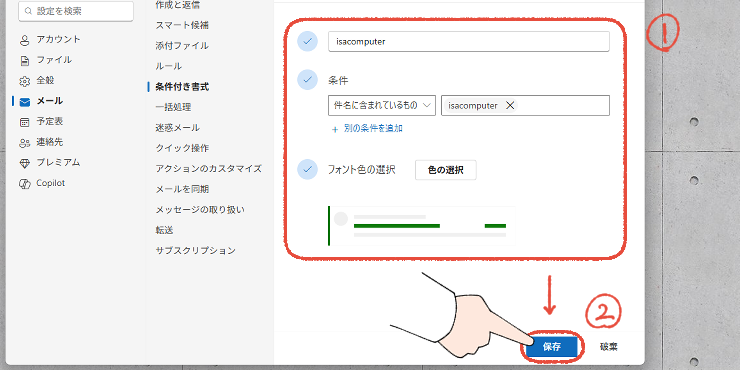Open 添付ファイル mail settings
This screenshot has height=370, width=740.
click(x=182, y=46)
